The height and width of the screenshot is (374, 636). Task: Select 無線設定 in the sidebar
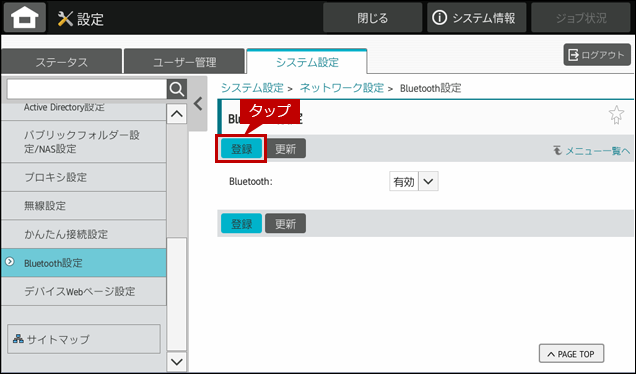pyautogui.click(x=84, y=206)
